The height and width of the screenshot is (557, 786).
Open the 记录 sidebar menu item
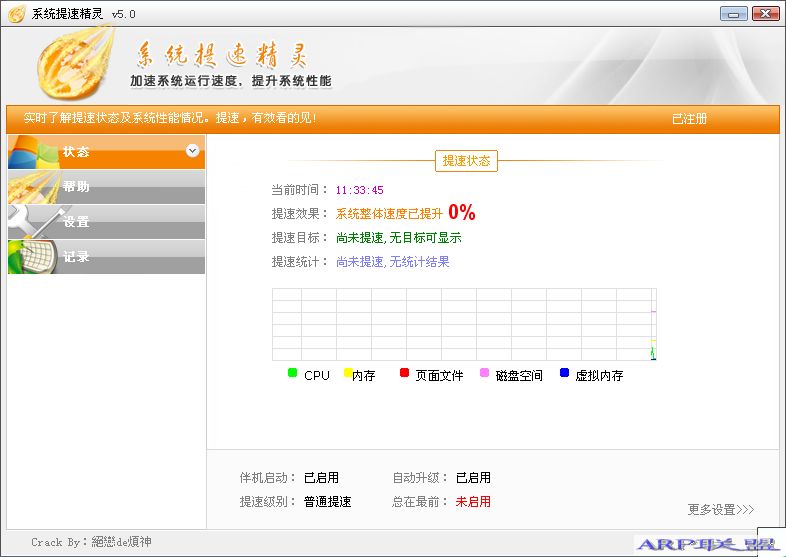[77, 257]
